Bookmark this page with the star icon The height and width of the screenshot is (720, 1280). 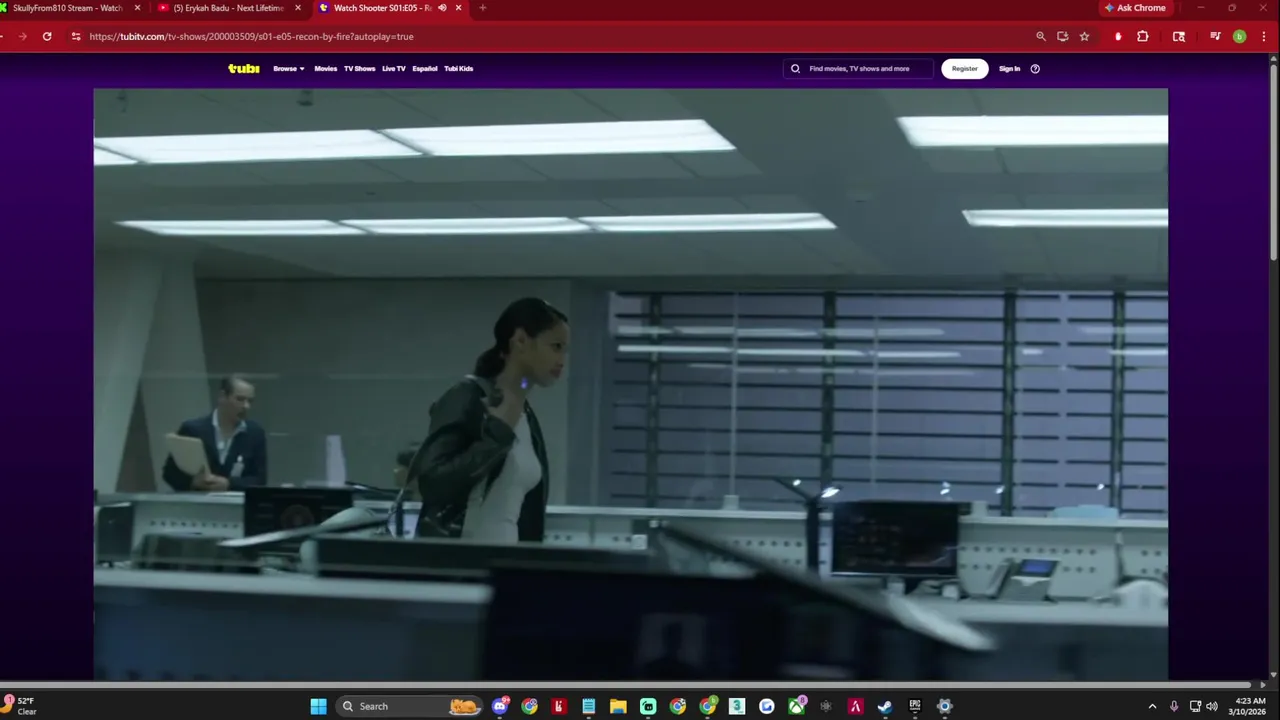(1084, 36)
